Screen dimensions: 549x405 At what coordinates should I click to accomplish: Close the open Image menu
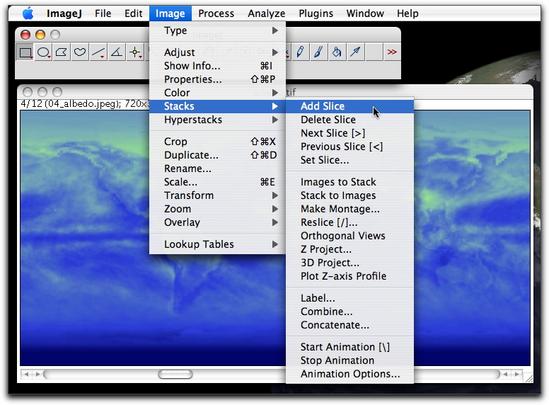click(170, 14)
